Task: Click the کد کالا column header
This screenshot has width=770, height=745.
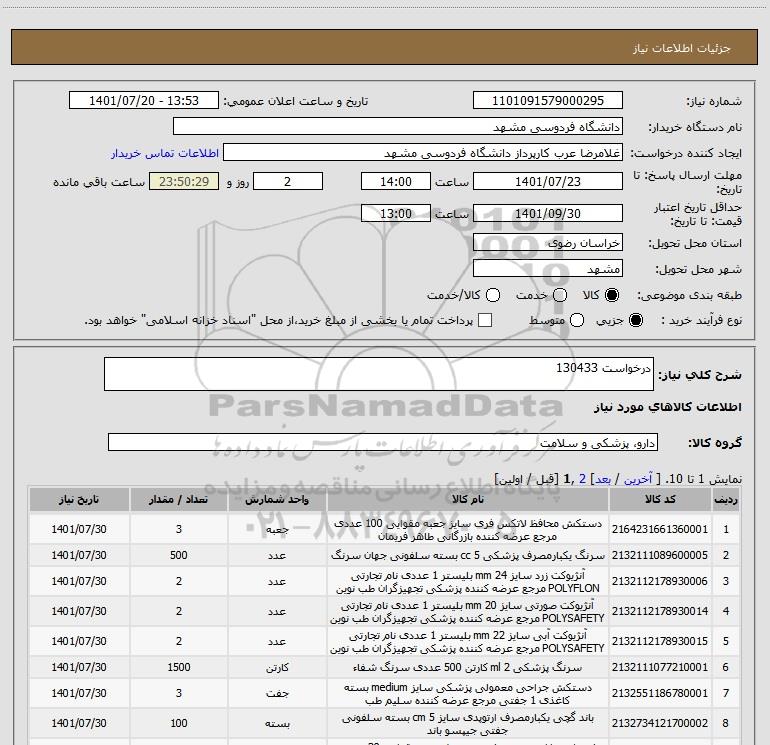Action: tap(660, 499)
